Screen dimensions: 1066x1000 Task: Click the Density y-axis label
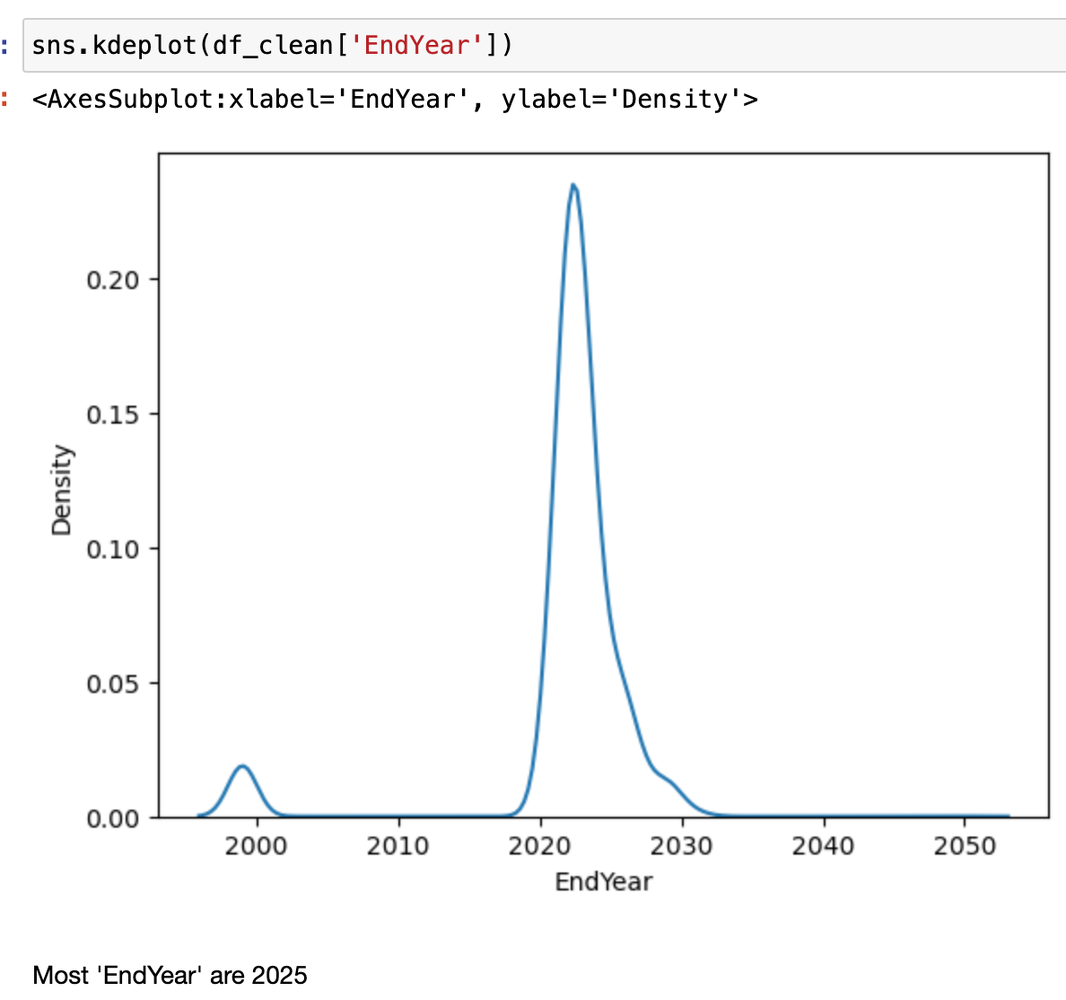[x=62, y=490]
